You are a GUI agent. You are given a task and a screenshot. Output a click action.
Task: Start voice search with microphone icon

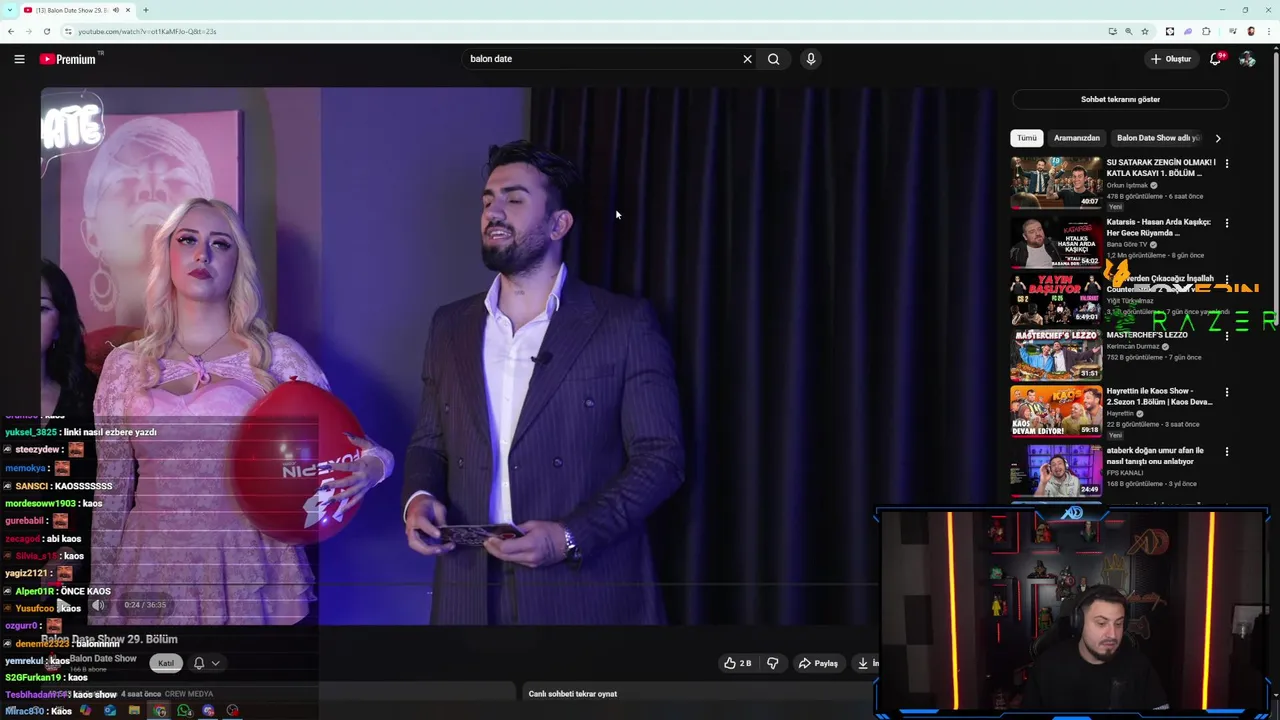811,59
